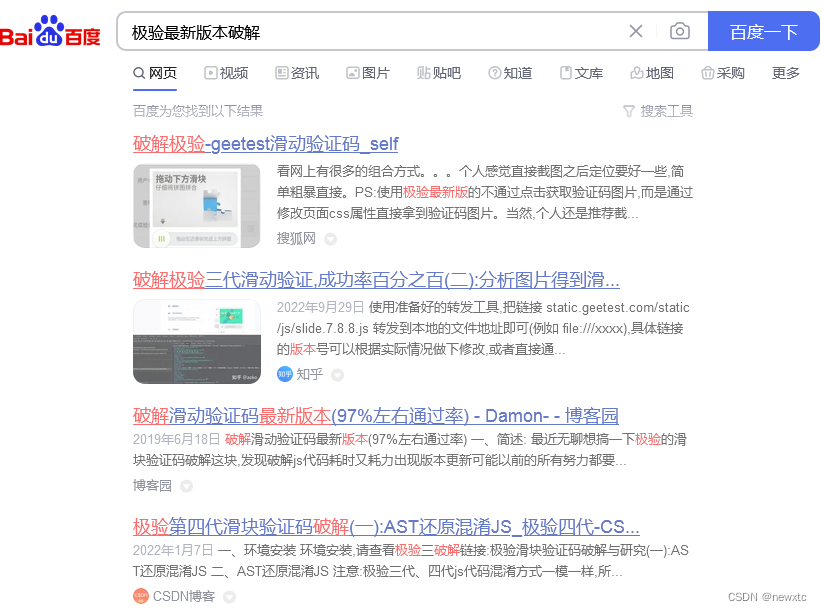Select the 网页 tab
The height and width of the screenshot is (611, 822).
155,73
